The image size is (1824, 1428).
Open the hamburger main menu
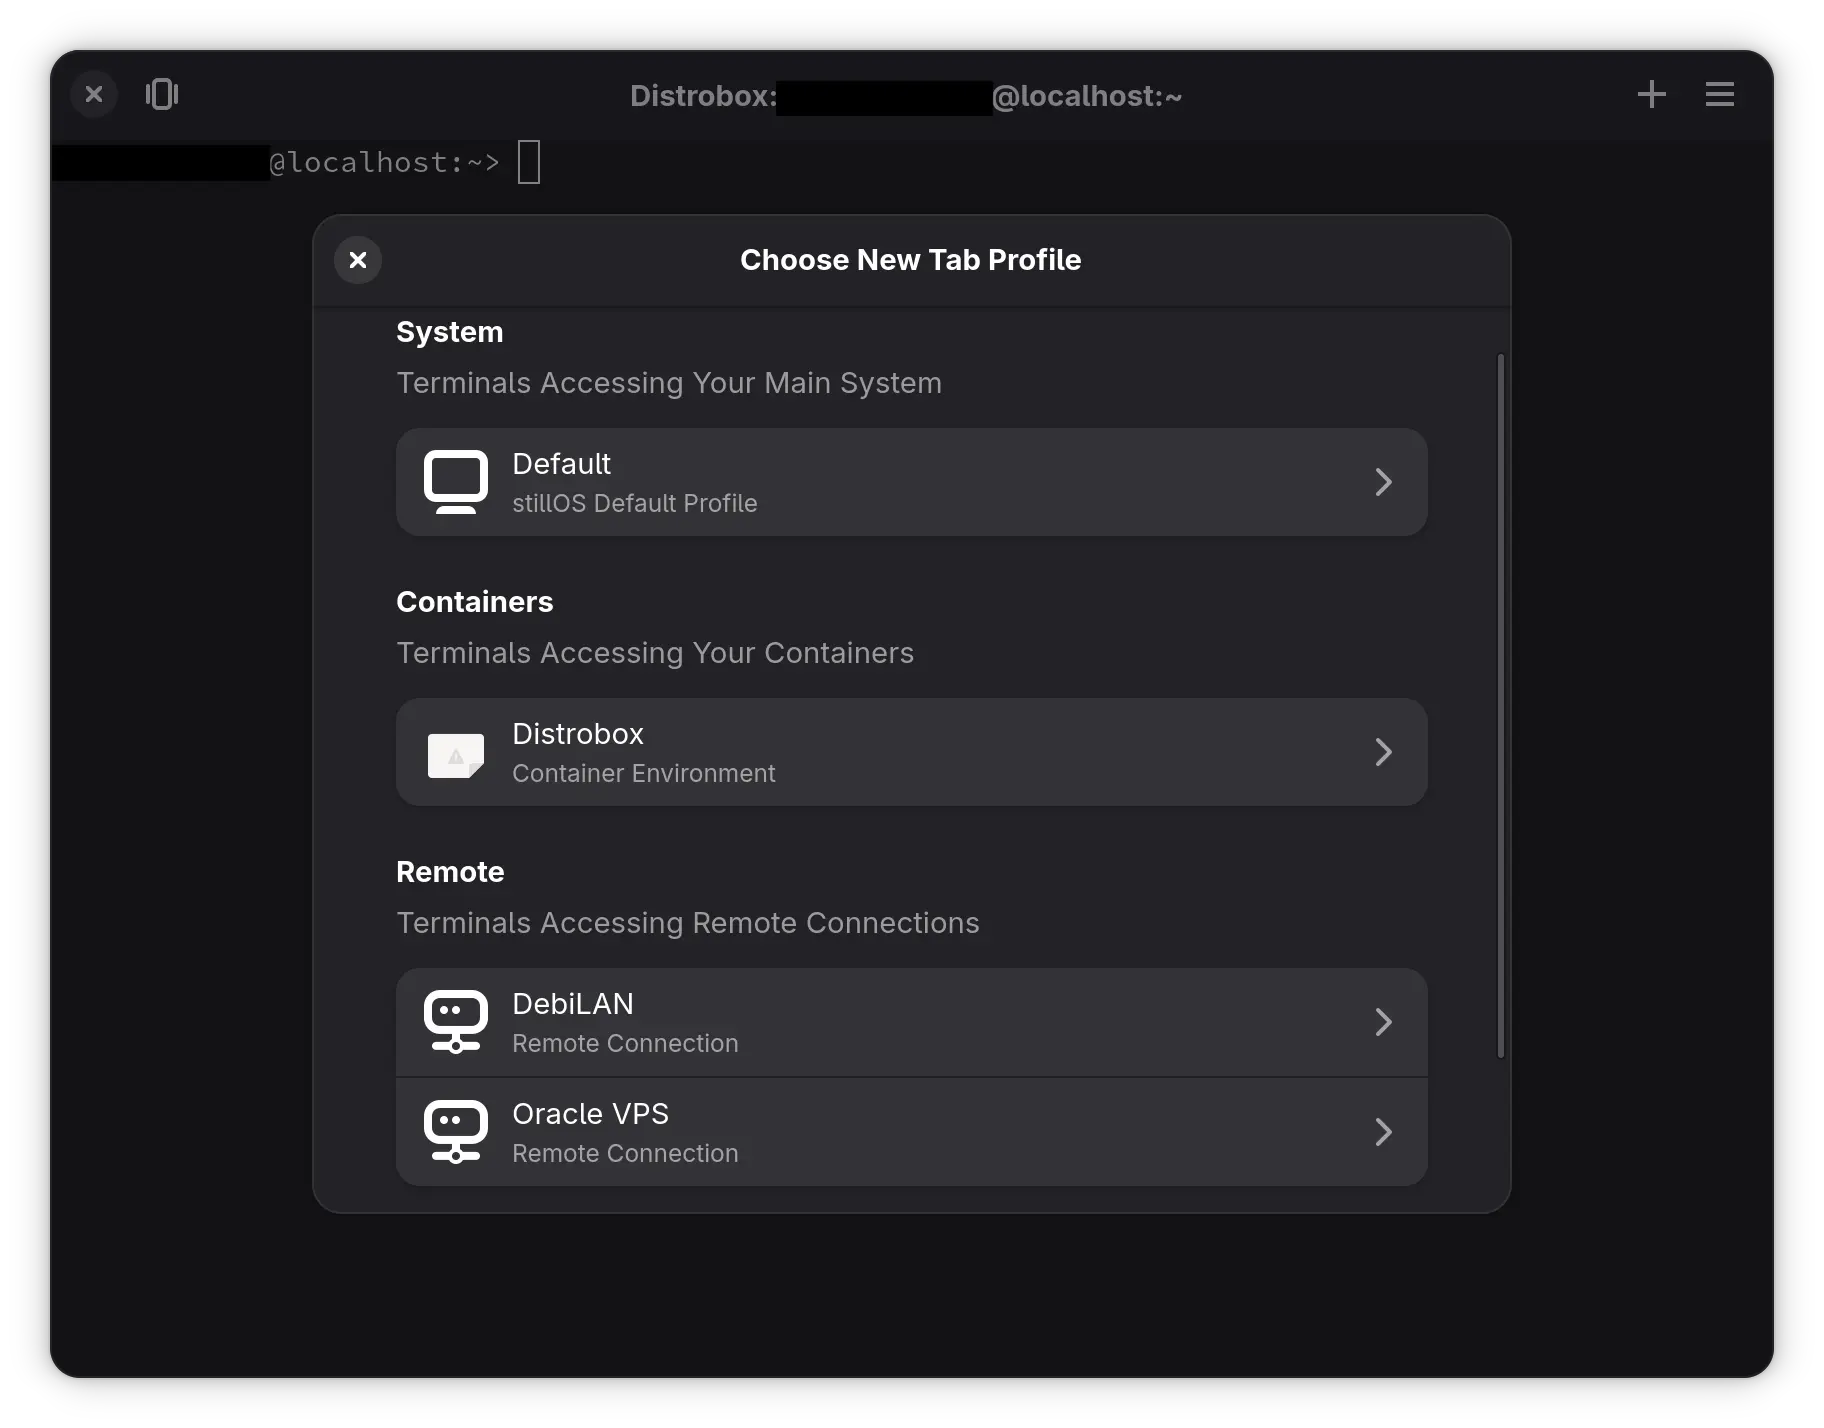(1719, 94)
